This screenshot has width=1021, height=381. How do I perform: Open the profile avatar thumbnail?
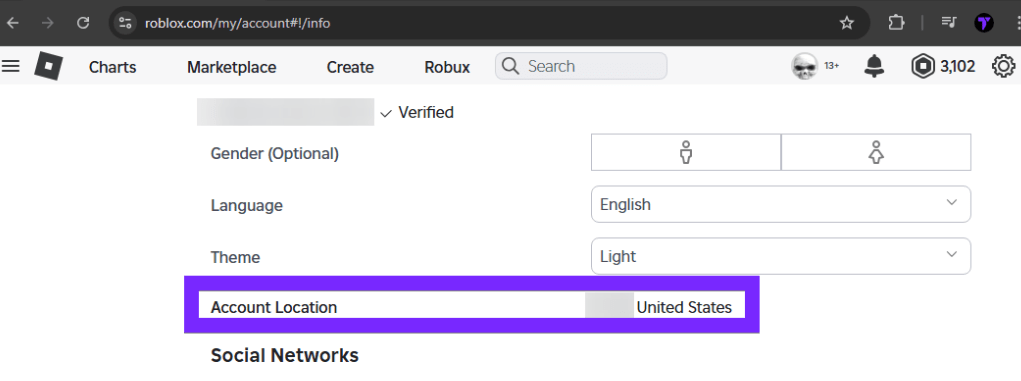804,66
